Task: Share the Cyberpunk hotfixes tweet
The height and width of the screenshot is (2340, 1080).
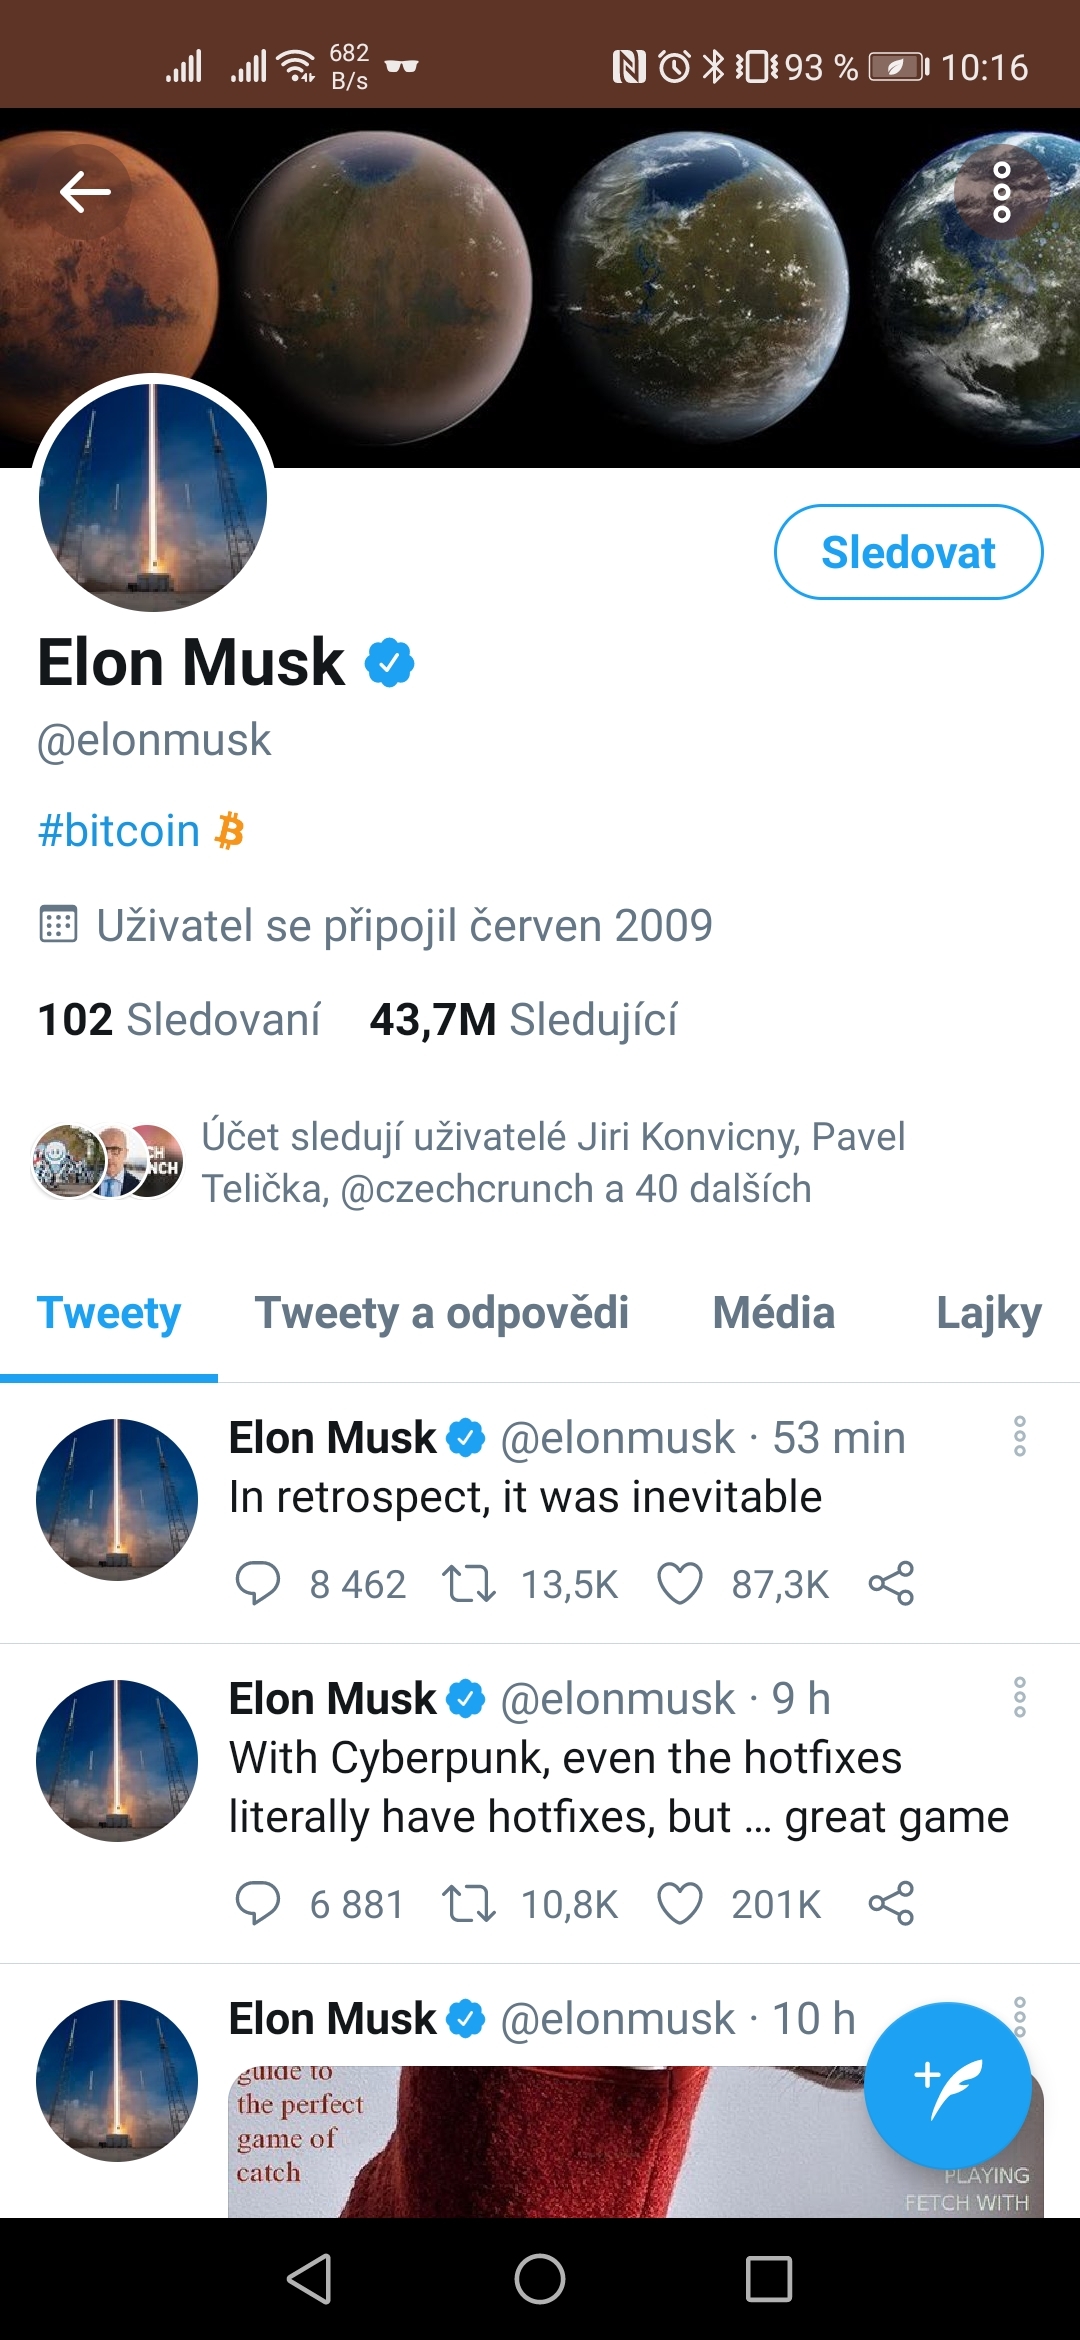Action: point(891,1904)
